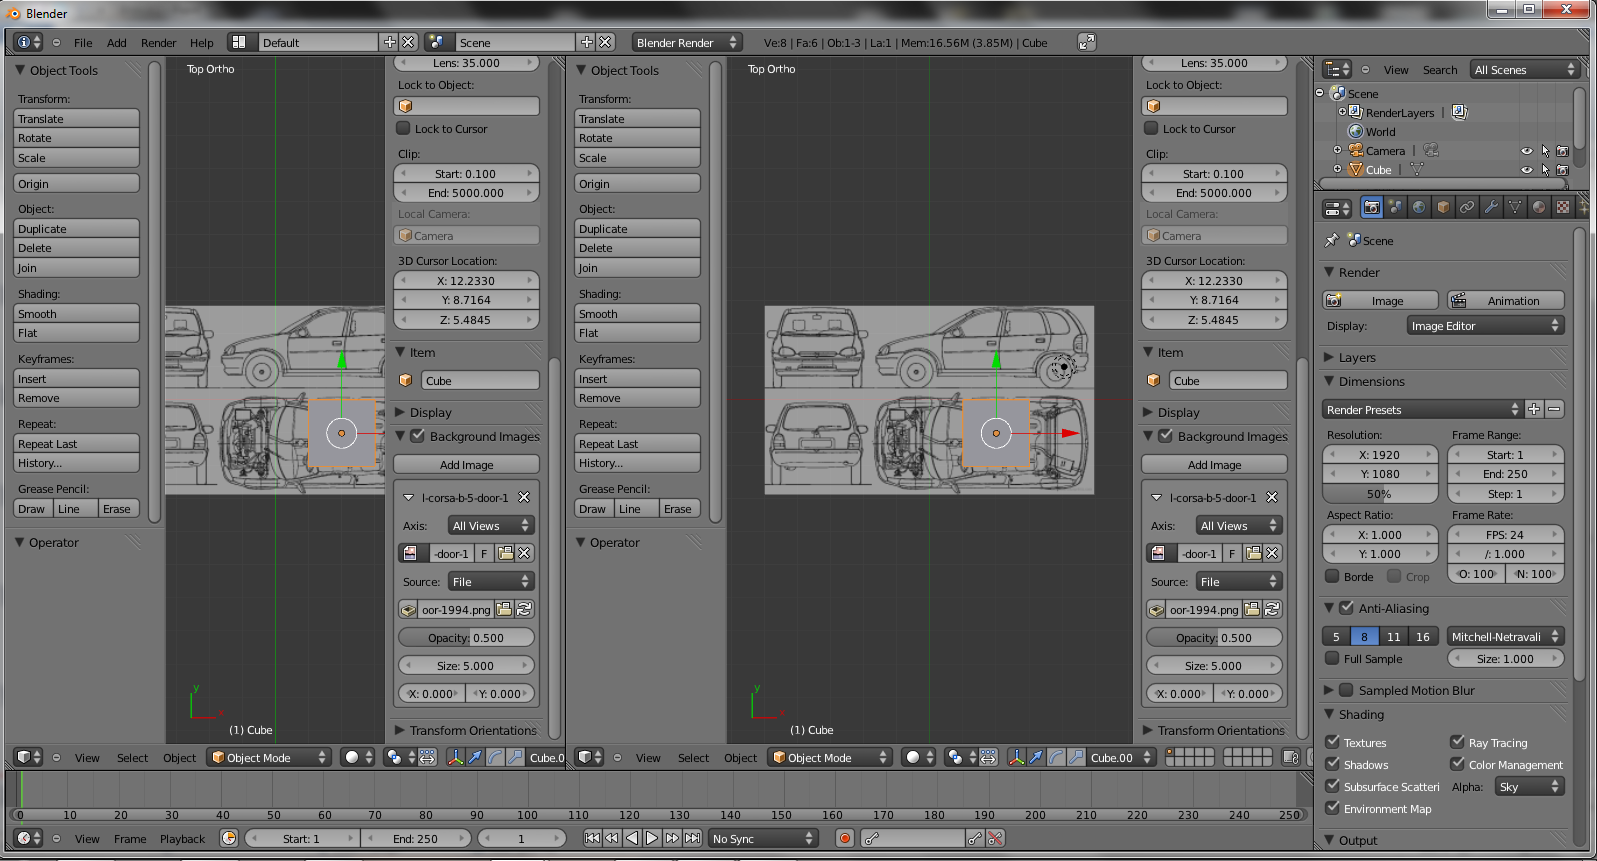Click the delete keyframe icon in timeline
Screen dimensions: 1597x861
pos(995,838)
